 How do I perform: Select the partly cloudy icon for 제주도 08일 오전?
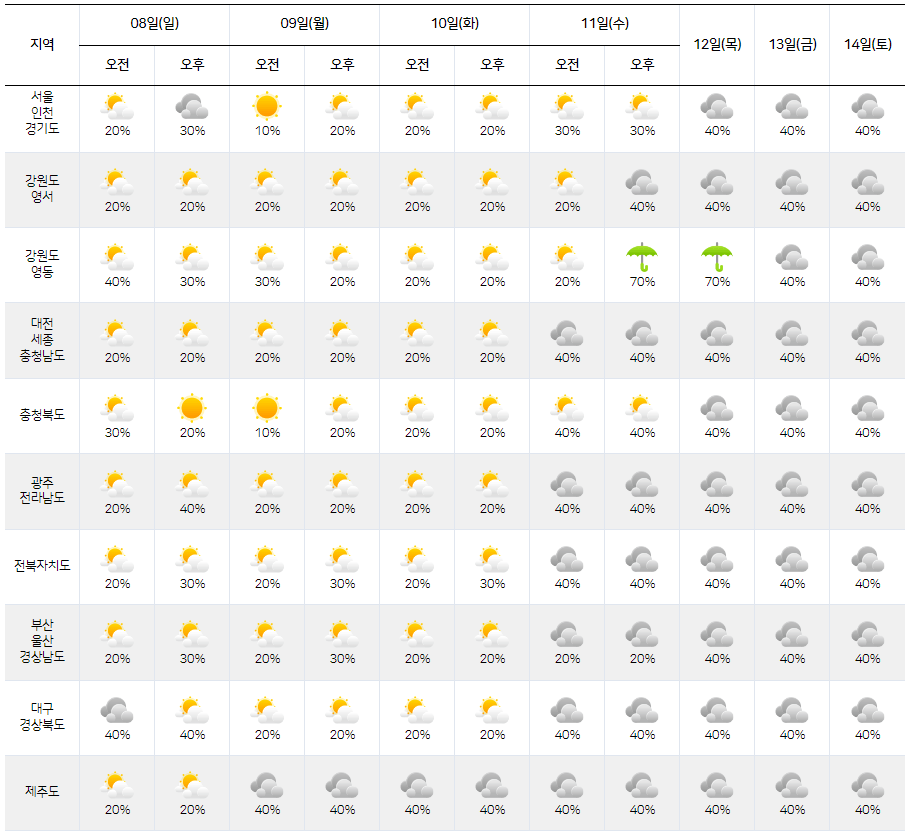(x=117, y=785)
